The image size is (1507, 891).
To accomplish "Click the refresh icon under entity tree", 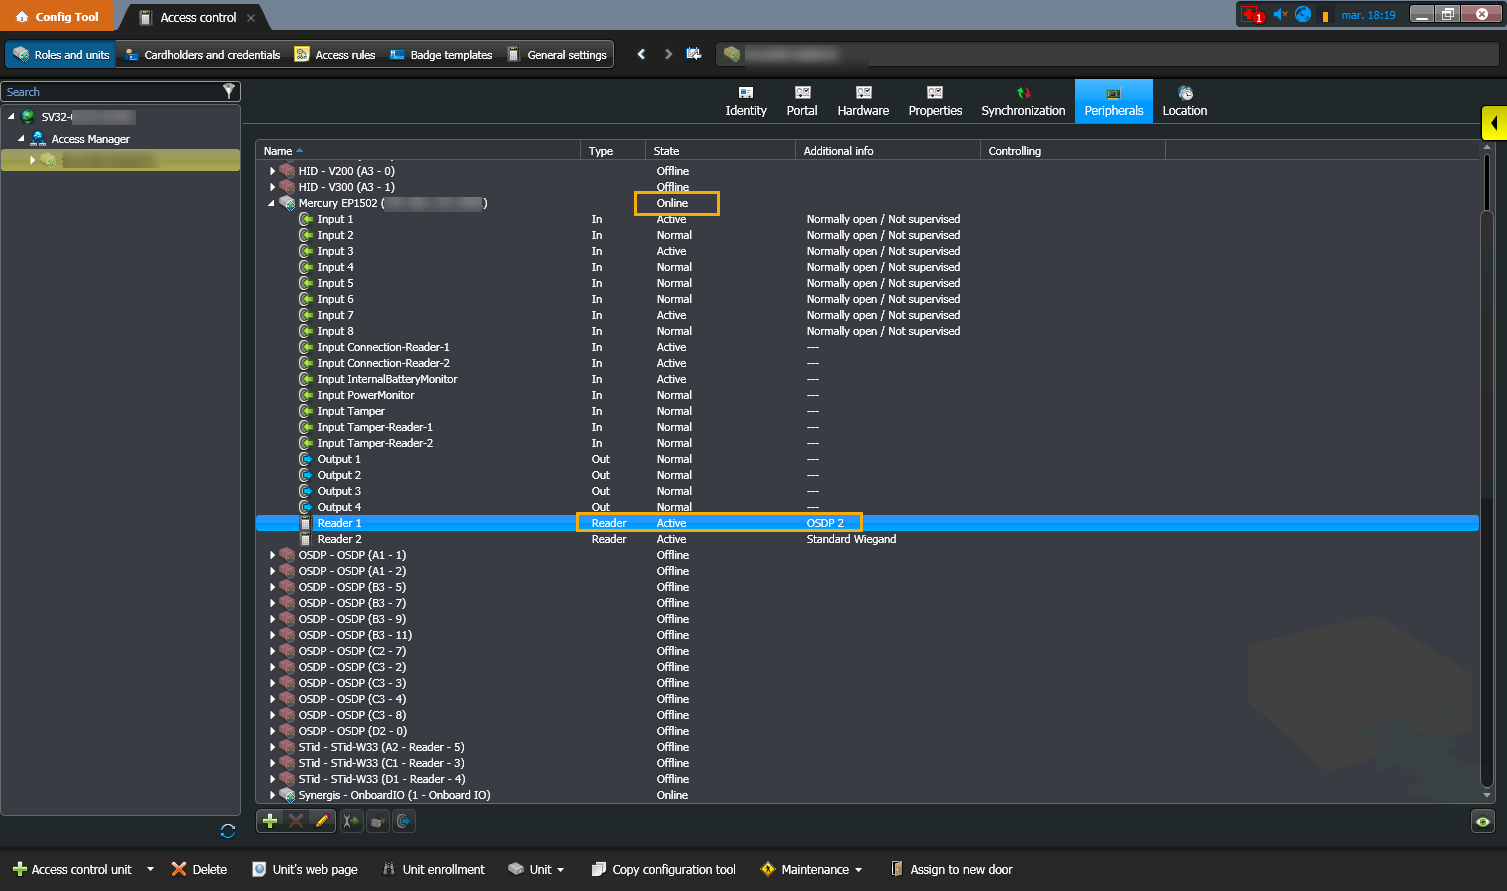I will tap(228, 831).
